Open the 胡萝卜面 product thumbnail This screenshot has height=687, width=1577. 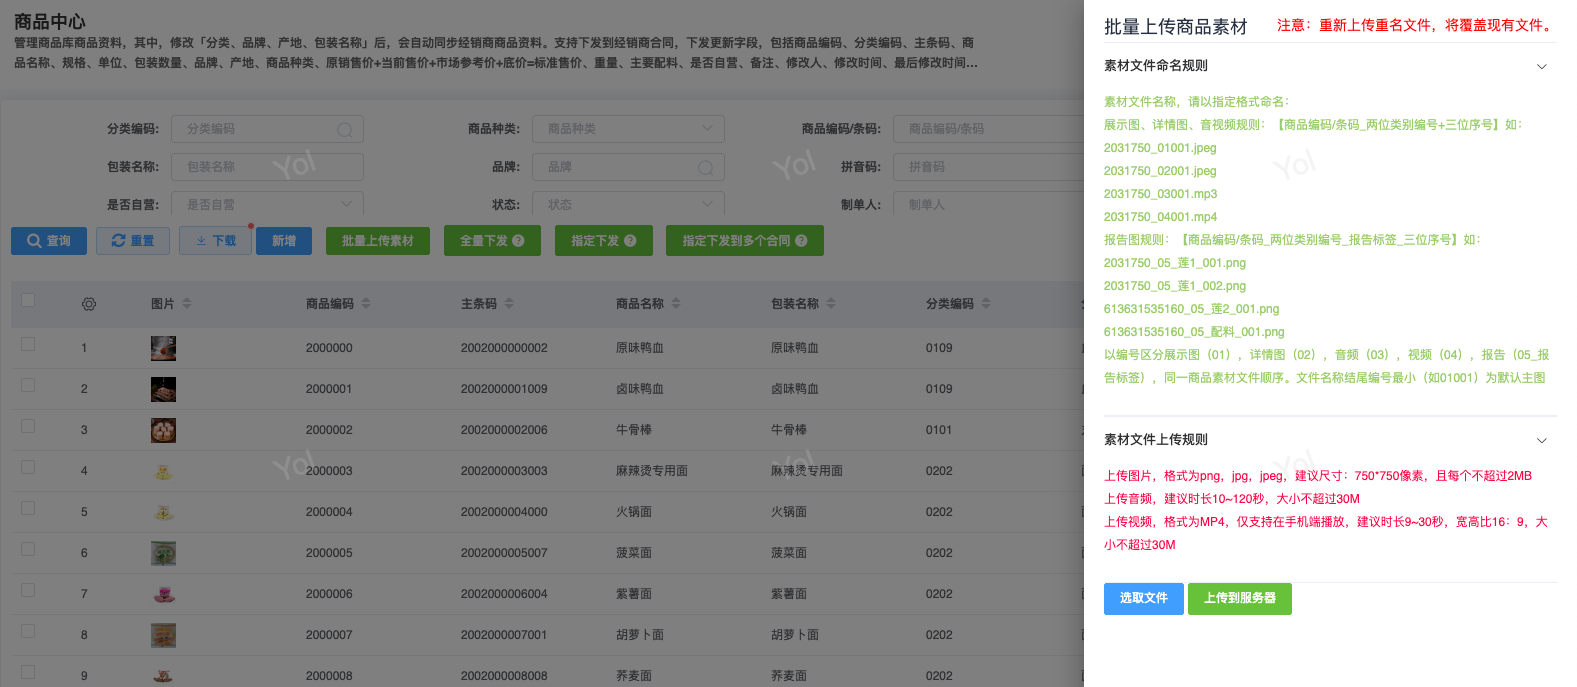click(x=163, y=635)
